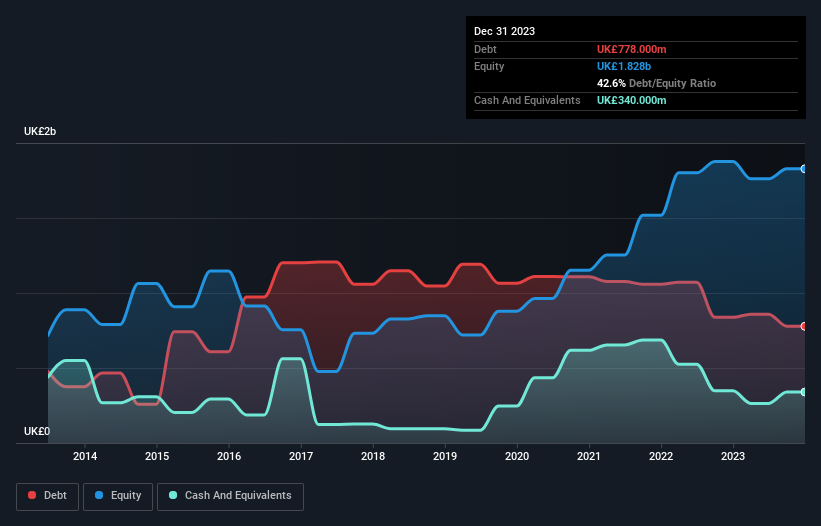Click the 2019 x-axis label

[445, 456]
